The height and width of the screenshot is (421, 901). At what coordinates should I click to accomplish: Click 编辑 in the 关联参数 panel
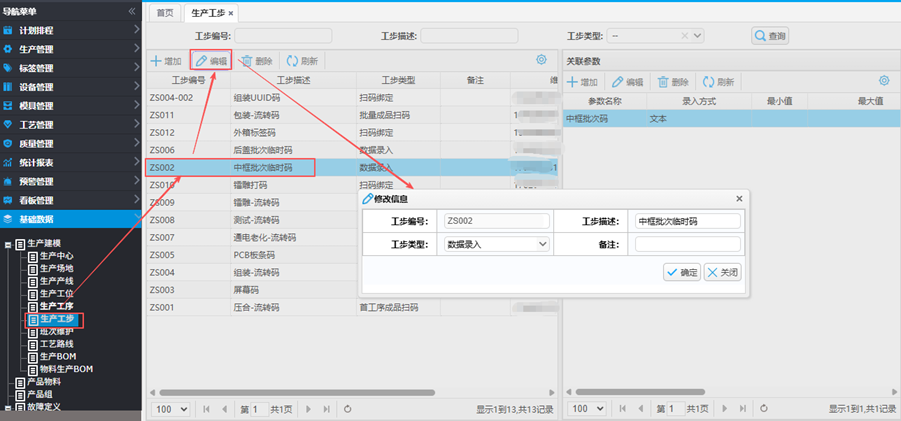[627, 82]
